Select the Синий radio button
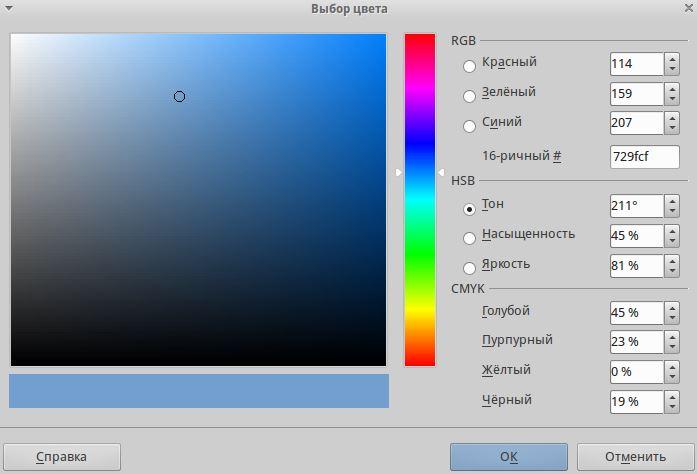Screen dimensions: 697x474 (x=469, y=126)
